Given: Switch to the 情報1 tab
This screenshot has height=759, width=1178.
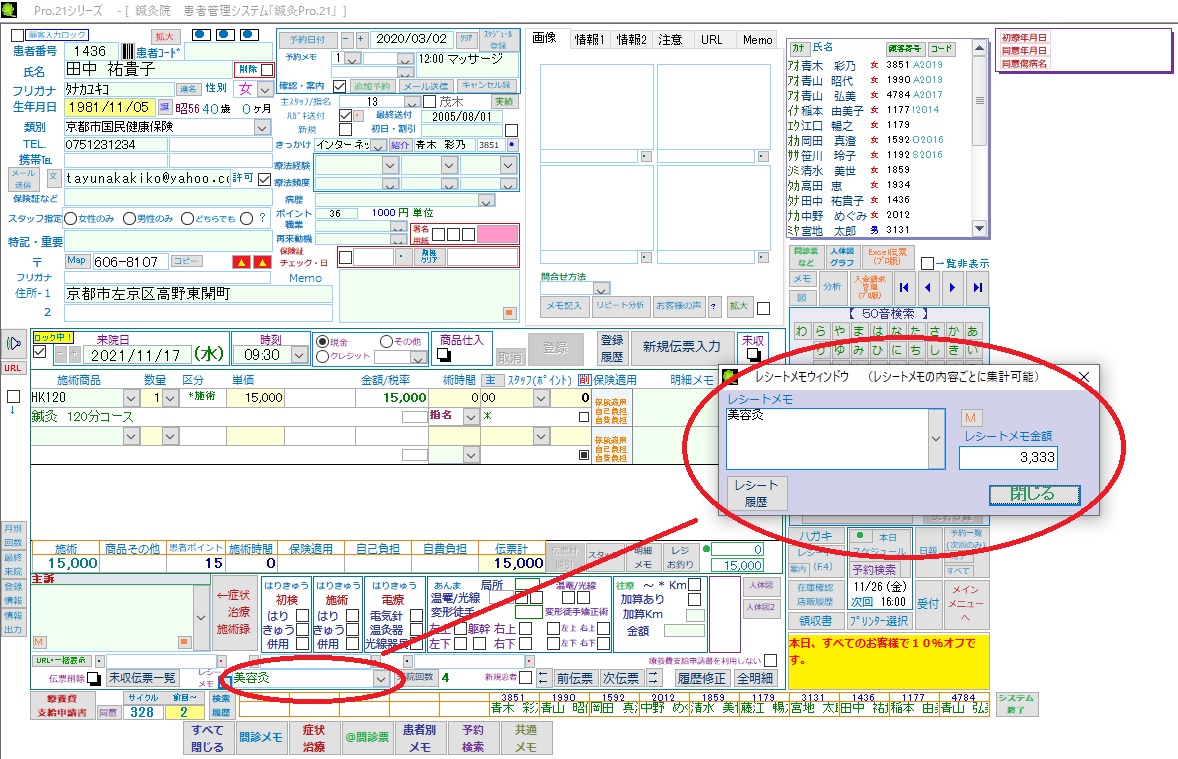Looking at the screenshot, I should coord(590,39).
